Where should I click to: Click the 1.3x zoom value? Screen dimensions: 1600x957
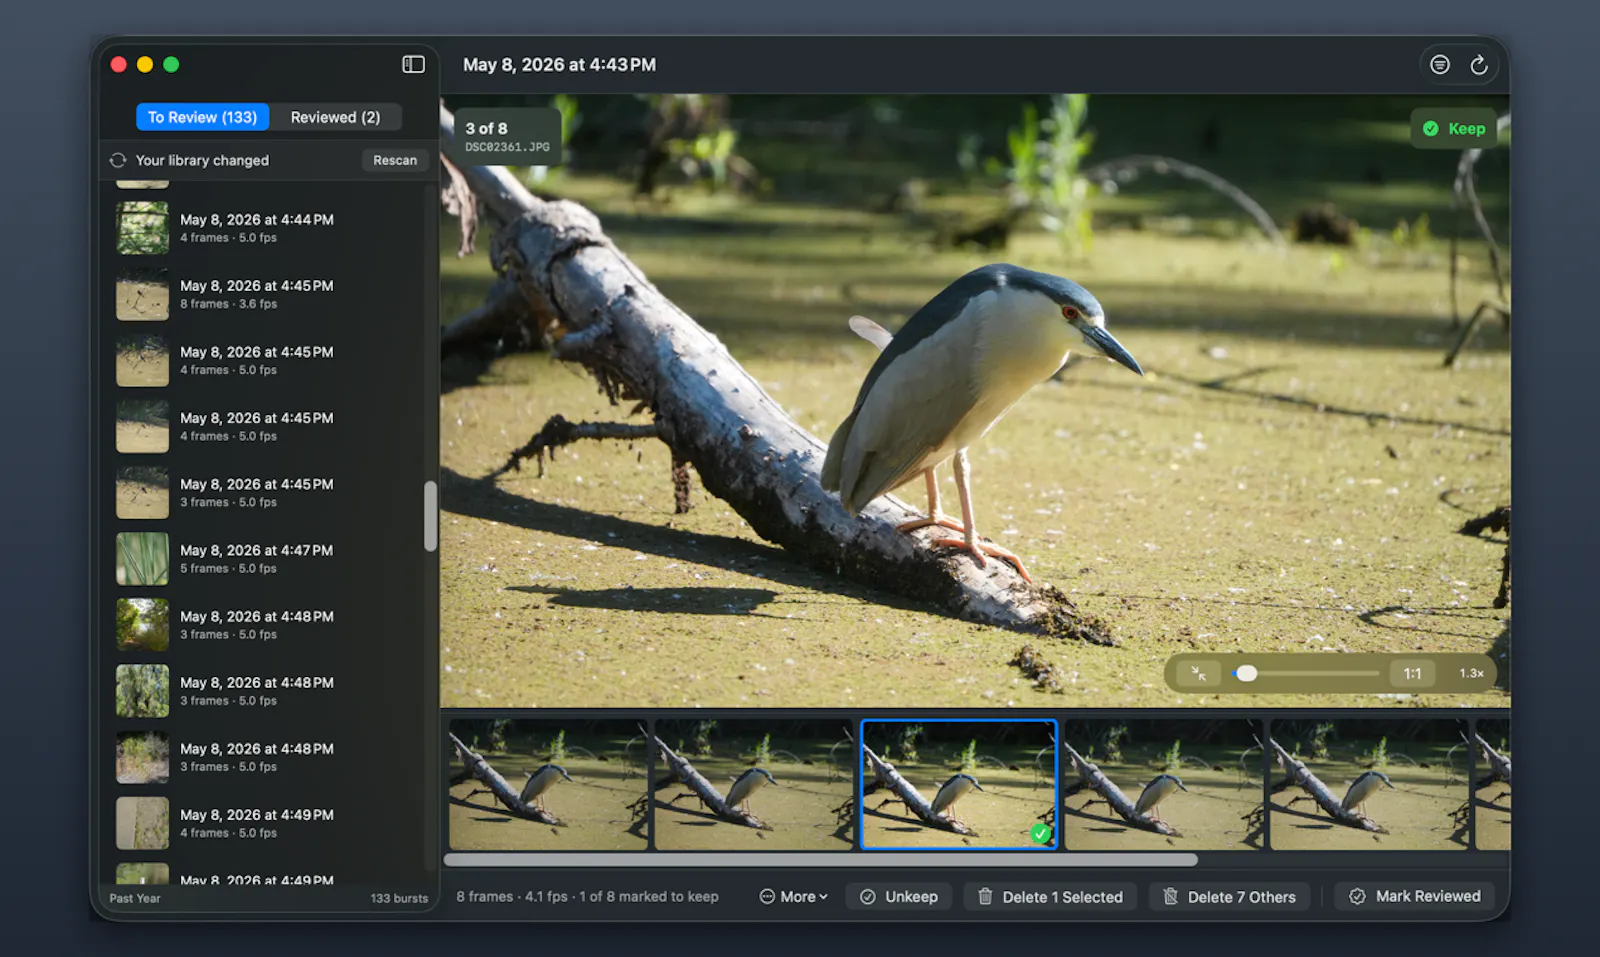pos(1471,673)
